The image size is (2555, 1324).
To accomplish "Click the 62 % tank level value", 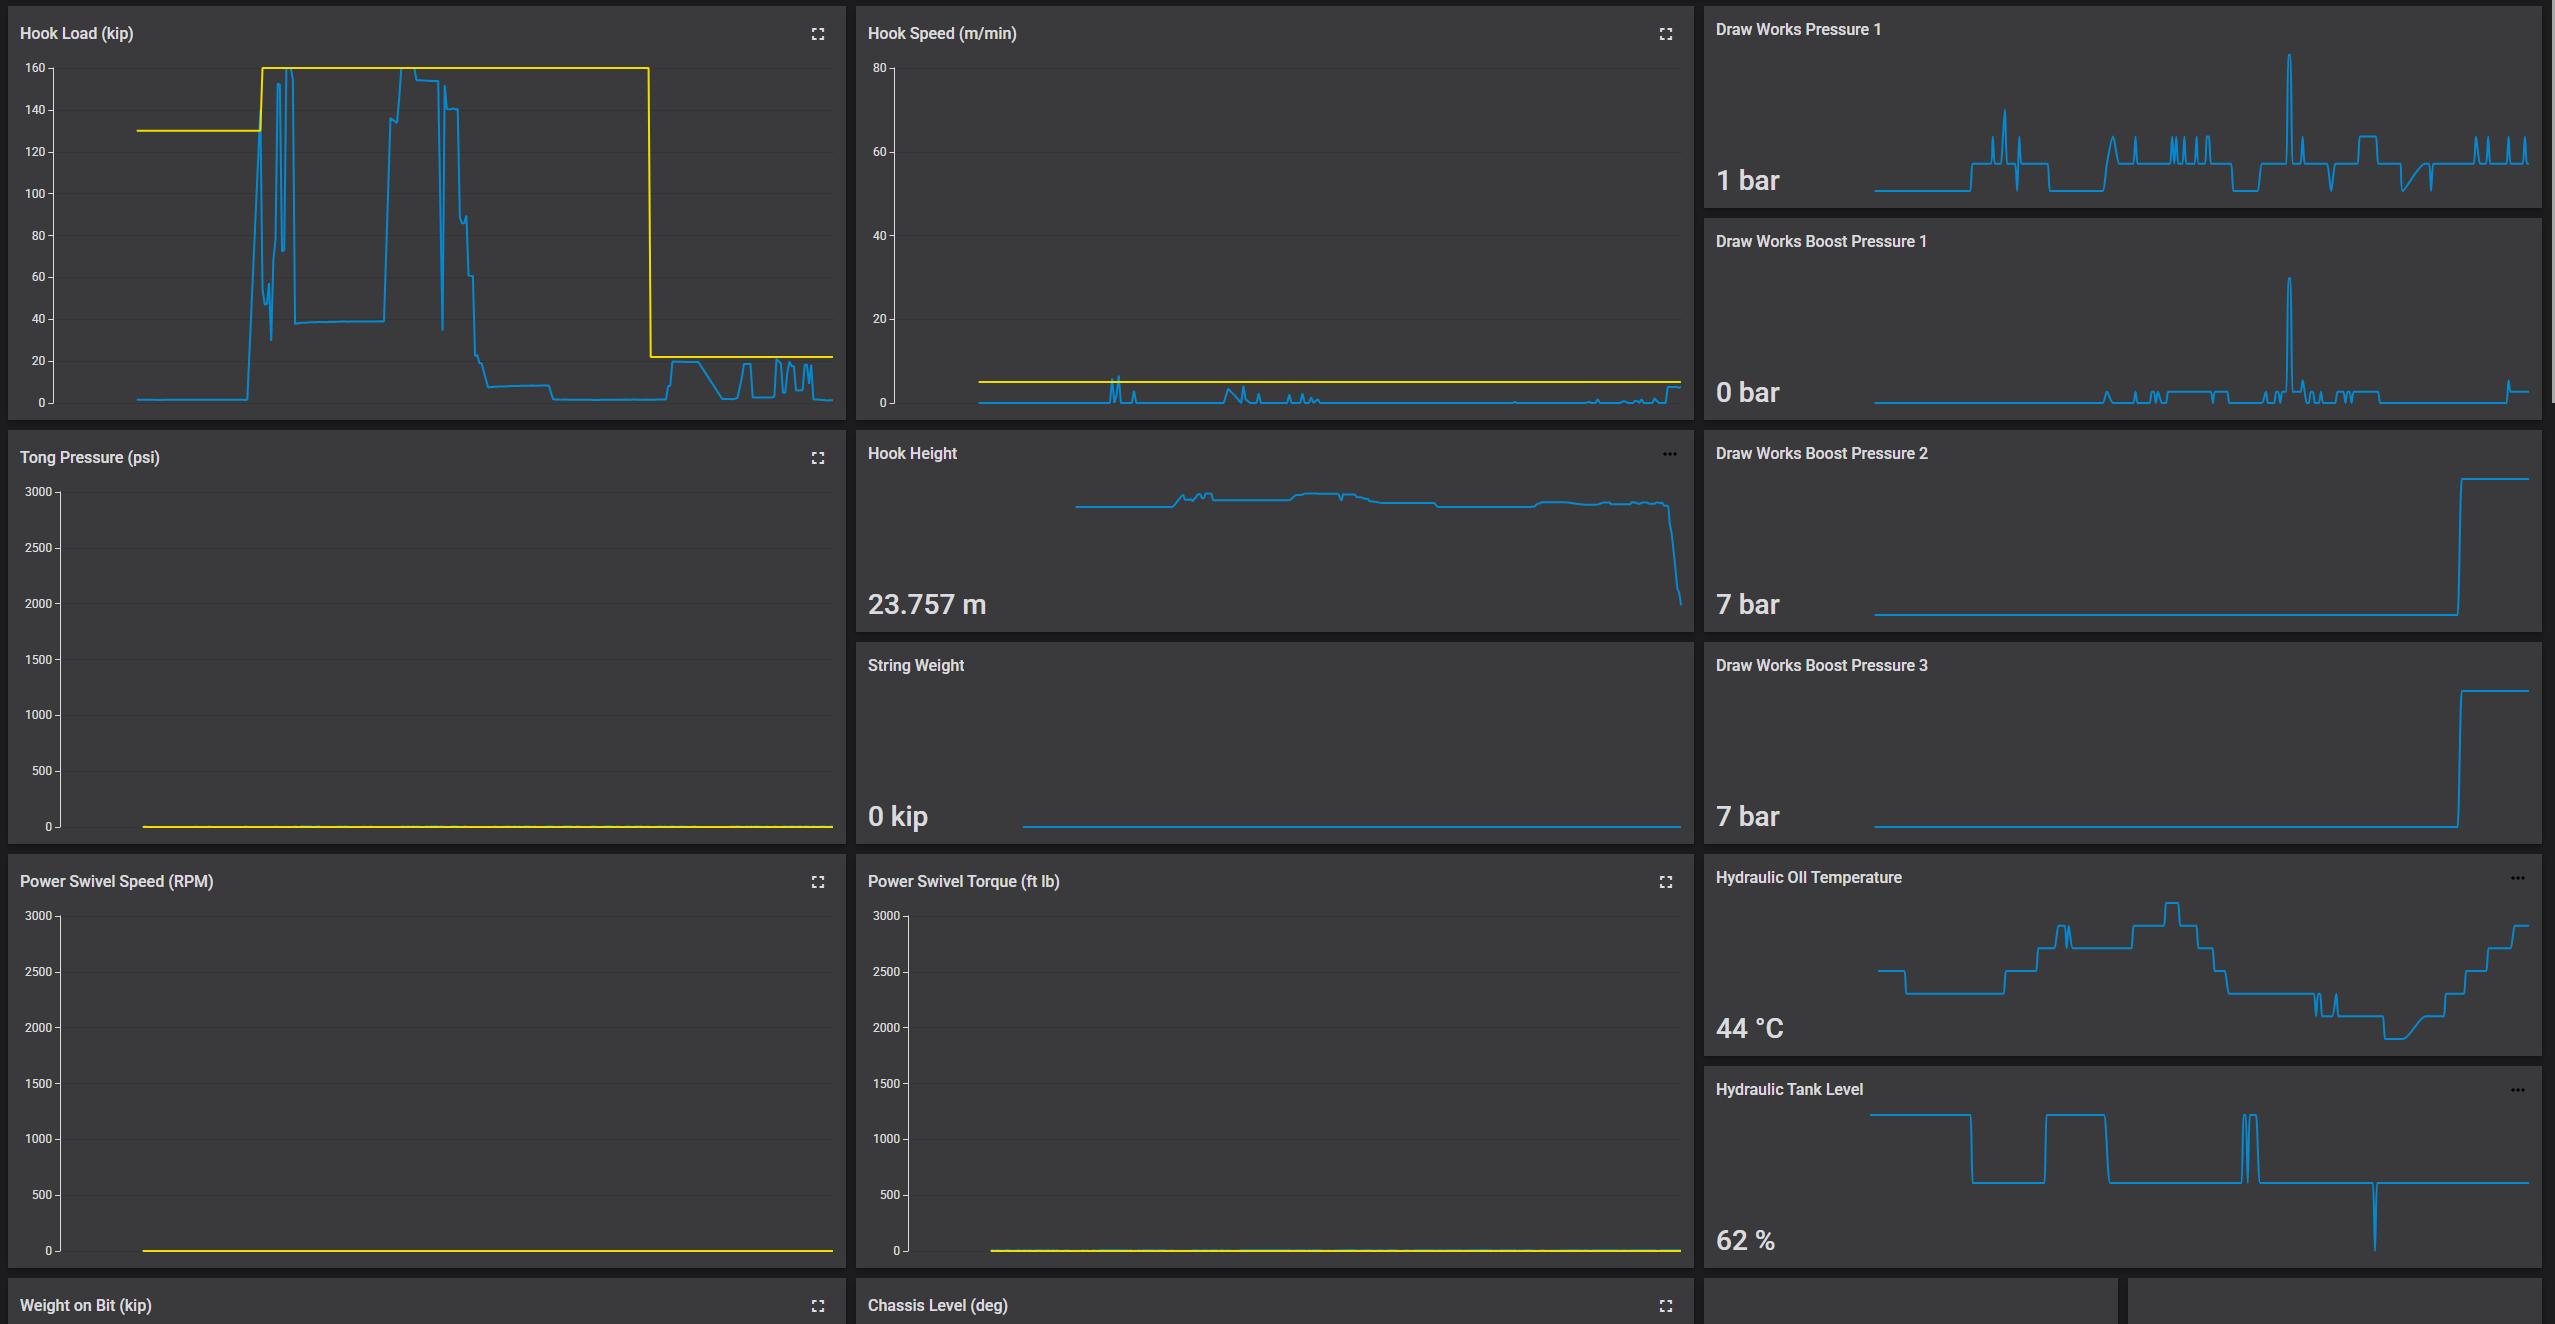I will [x=1746, y=1241].
